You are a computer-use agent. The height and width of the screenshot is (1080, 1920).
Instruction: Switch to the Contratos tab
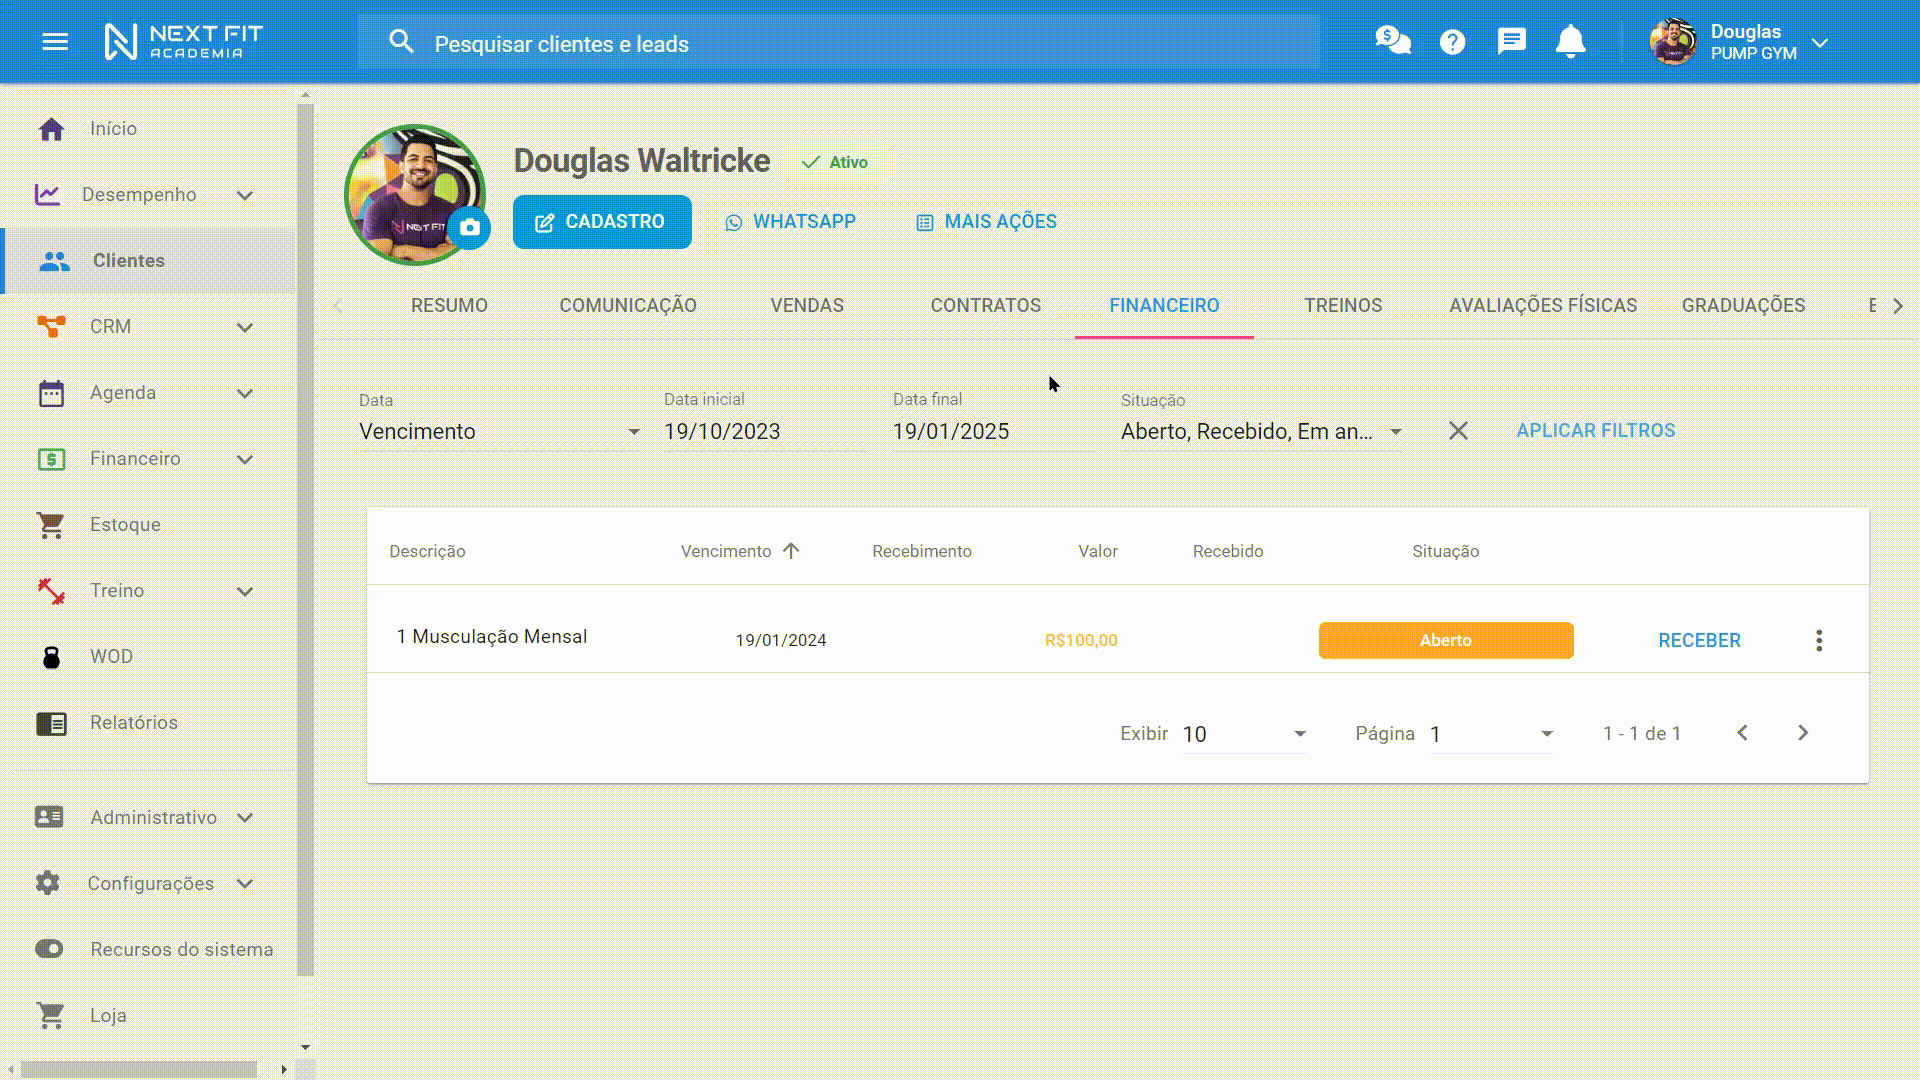(x=985, y=306)
